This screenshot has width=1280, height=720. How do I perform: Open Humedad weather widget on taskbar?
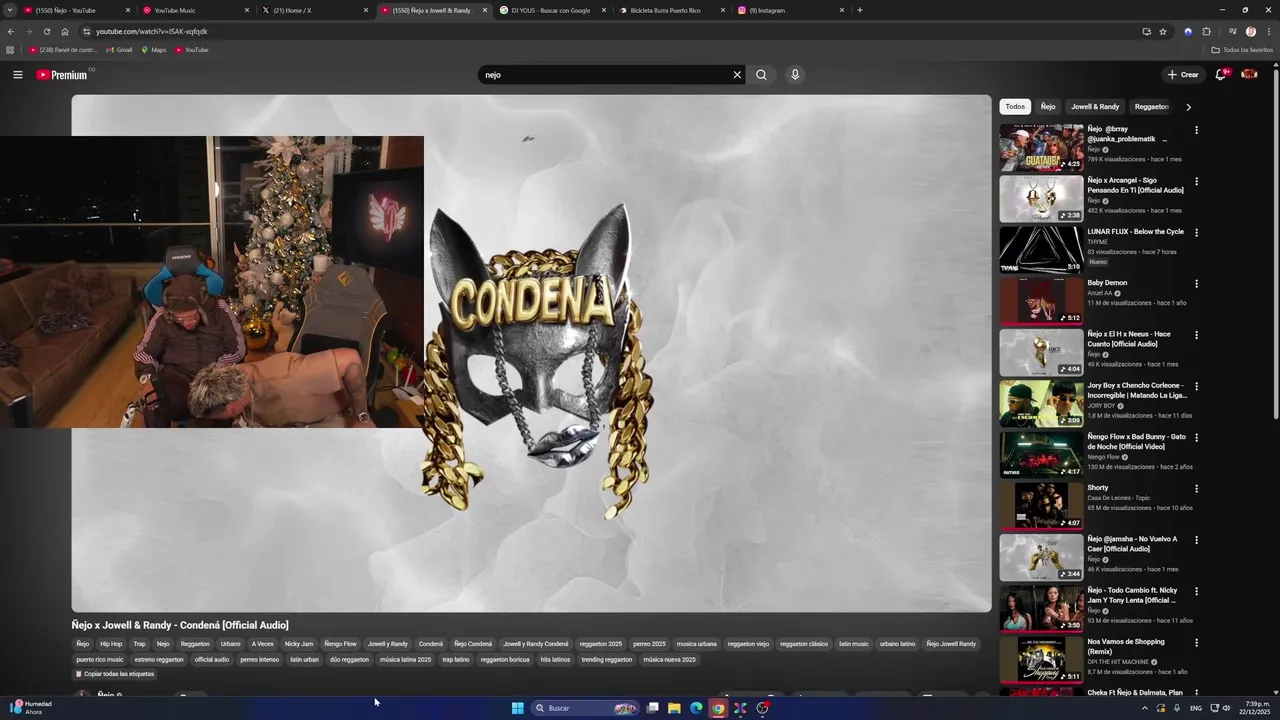coord(32,708)
